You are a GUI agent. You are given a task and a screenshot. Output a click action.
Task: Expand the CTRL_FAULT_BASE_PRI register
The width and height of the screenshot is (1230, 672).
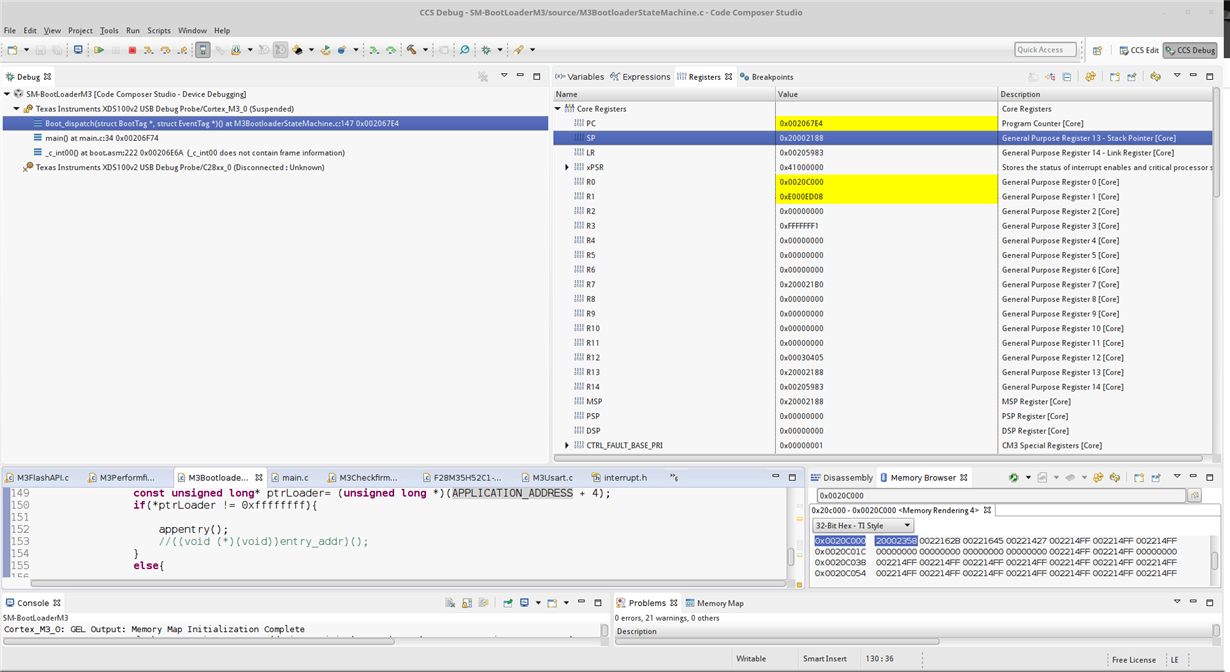pos(568,445)
